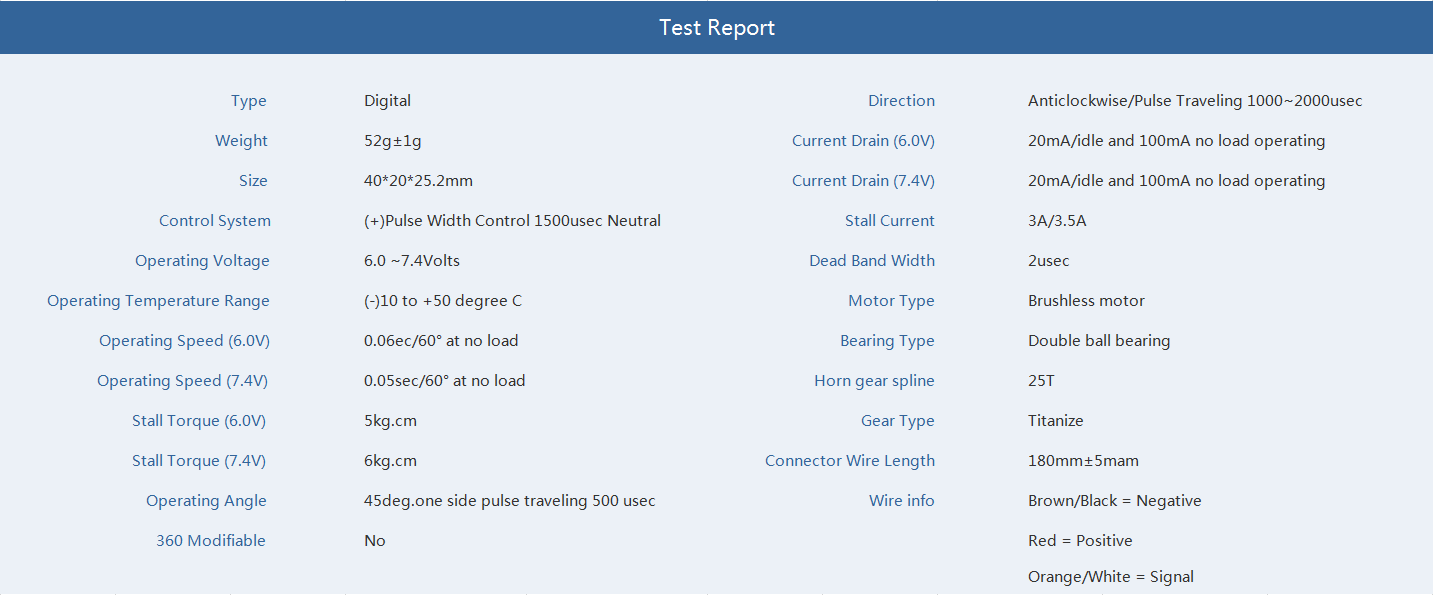Click the Operating Speed (7.4V) value
This screenshot has height=595, width=1433.
(444, 381)
